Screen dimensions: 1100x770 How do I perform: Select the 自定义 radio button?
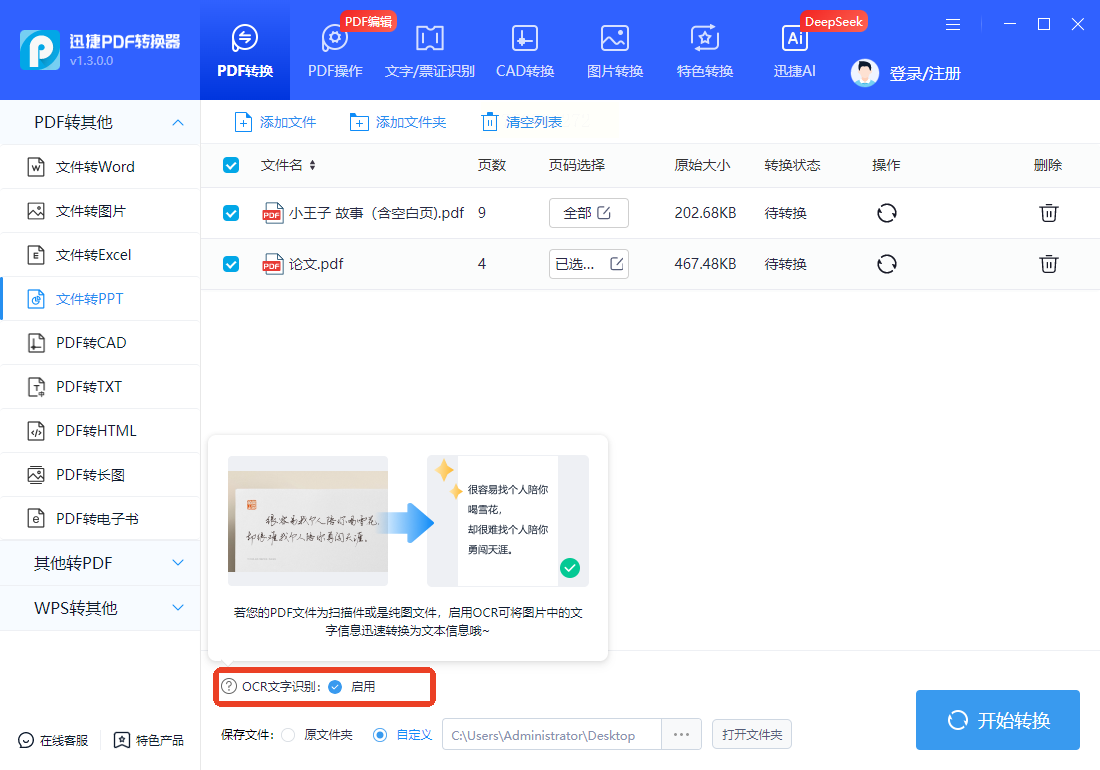pyautogui.click(x=380, y=735)
